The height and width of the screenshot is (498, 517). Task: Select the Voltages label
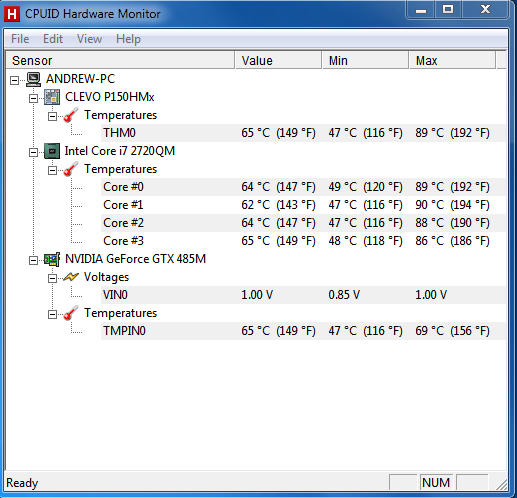pos(106,277)
